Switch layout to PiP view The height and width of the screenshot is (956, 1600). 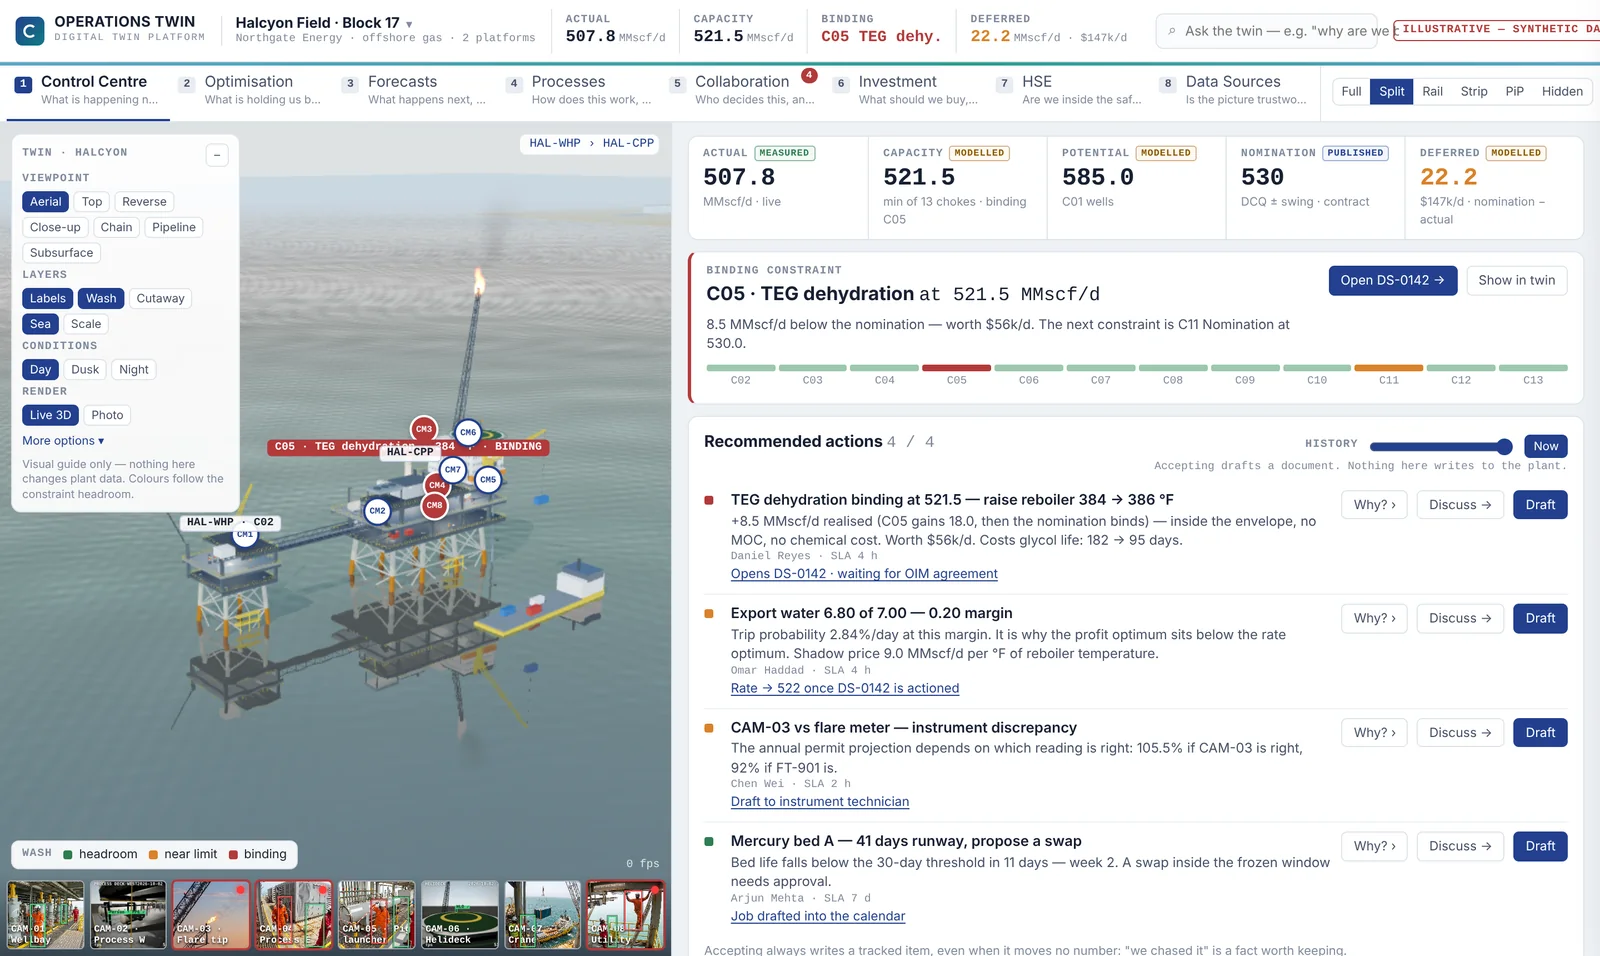tap(1514, 91)
